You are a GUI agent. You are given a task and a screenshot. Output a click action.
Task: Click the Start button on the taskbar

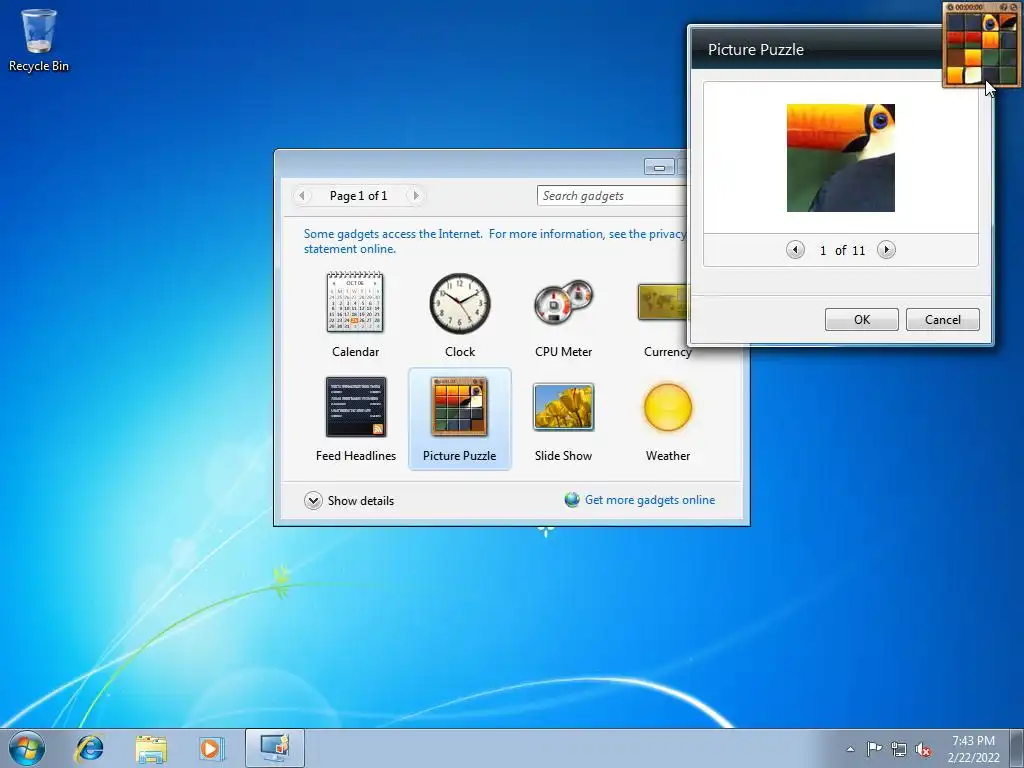(x=26, y=748)
